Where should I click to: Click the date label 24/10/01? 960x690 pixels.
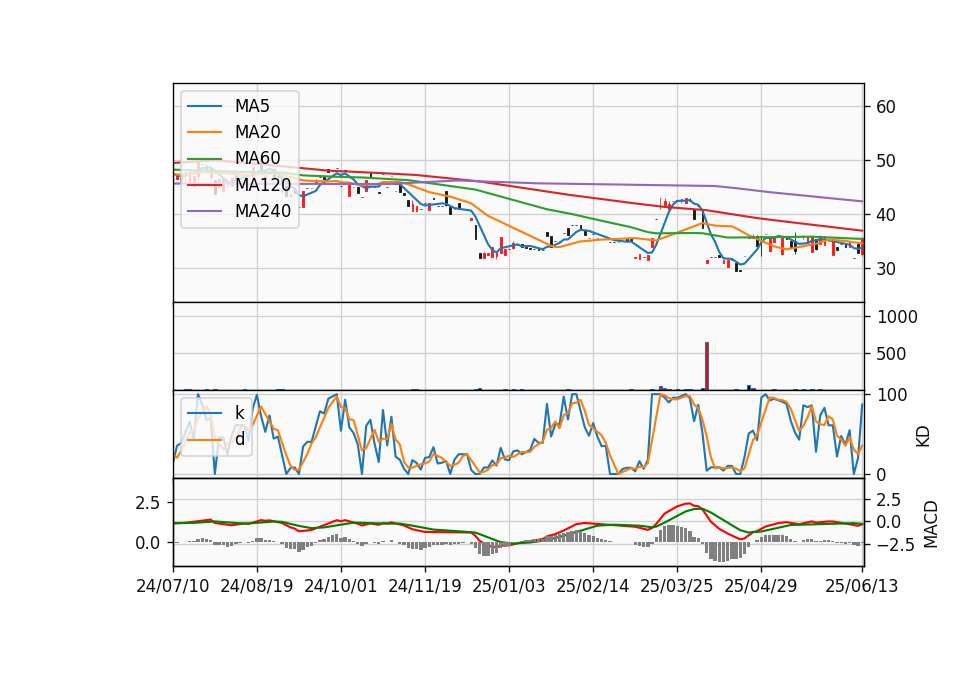[340, 586]
